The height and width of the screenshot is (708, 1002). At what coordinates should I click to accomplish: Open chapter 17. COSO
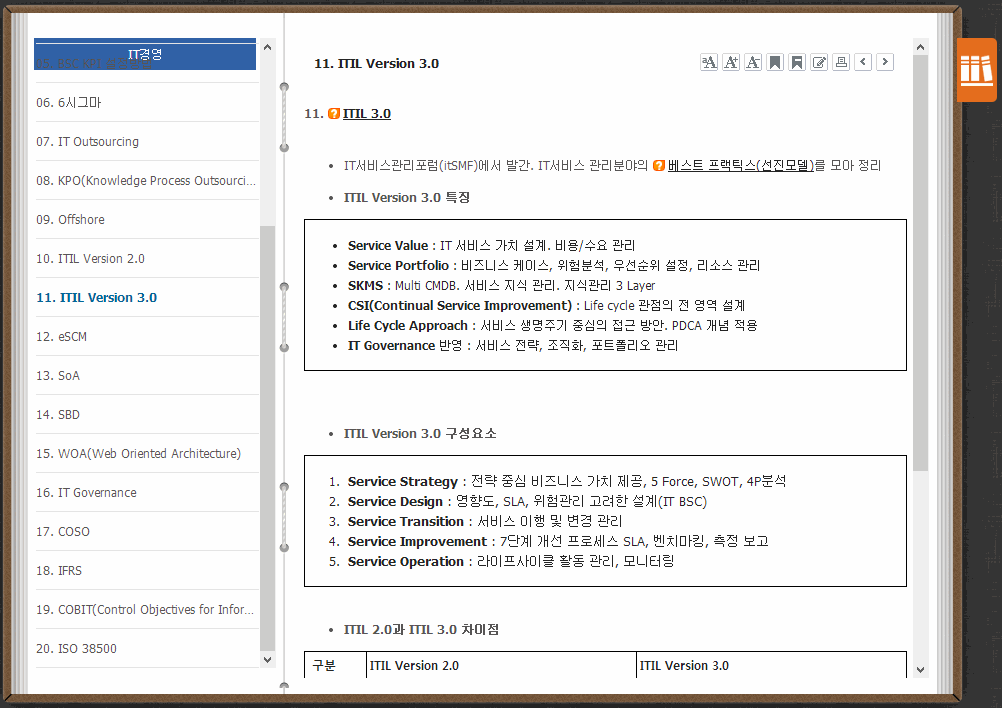[147, 531]
